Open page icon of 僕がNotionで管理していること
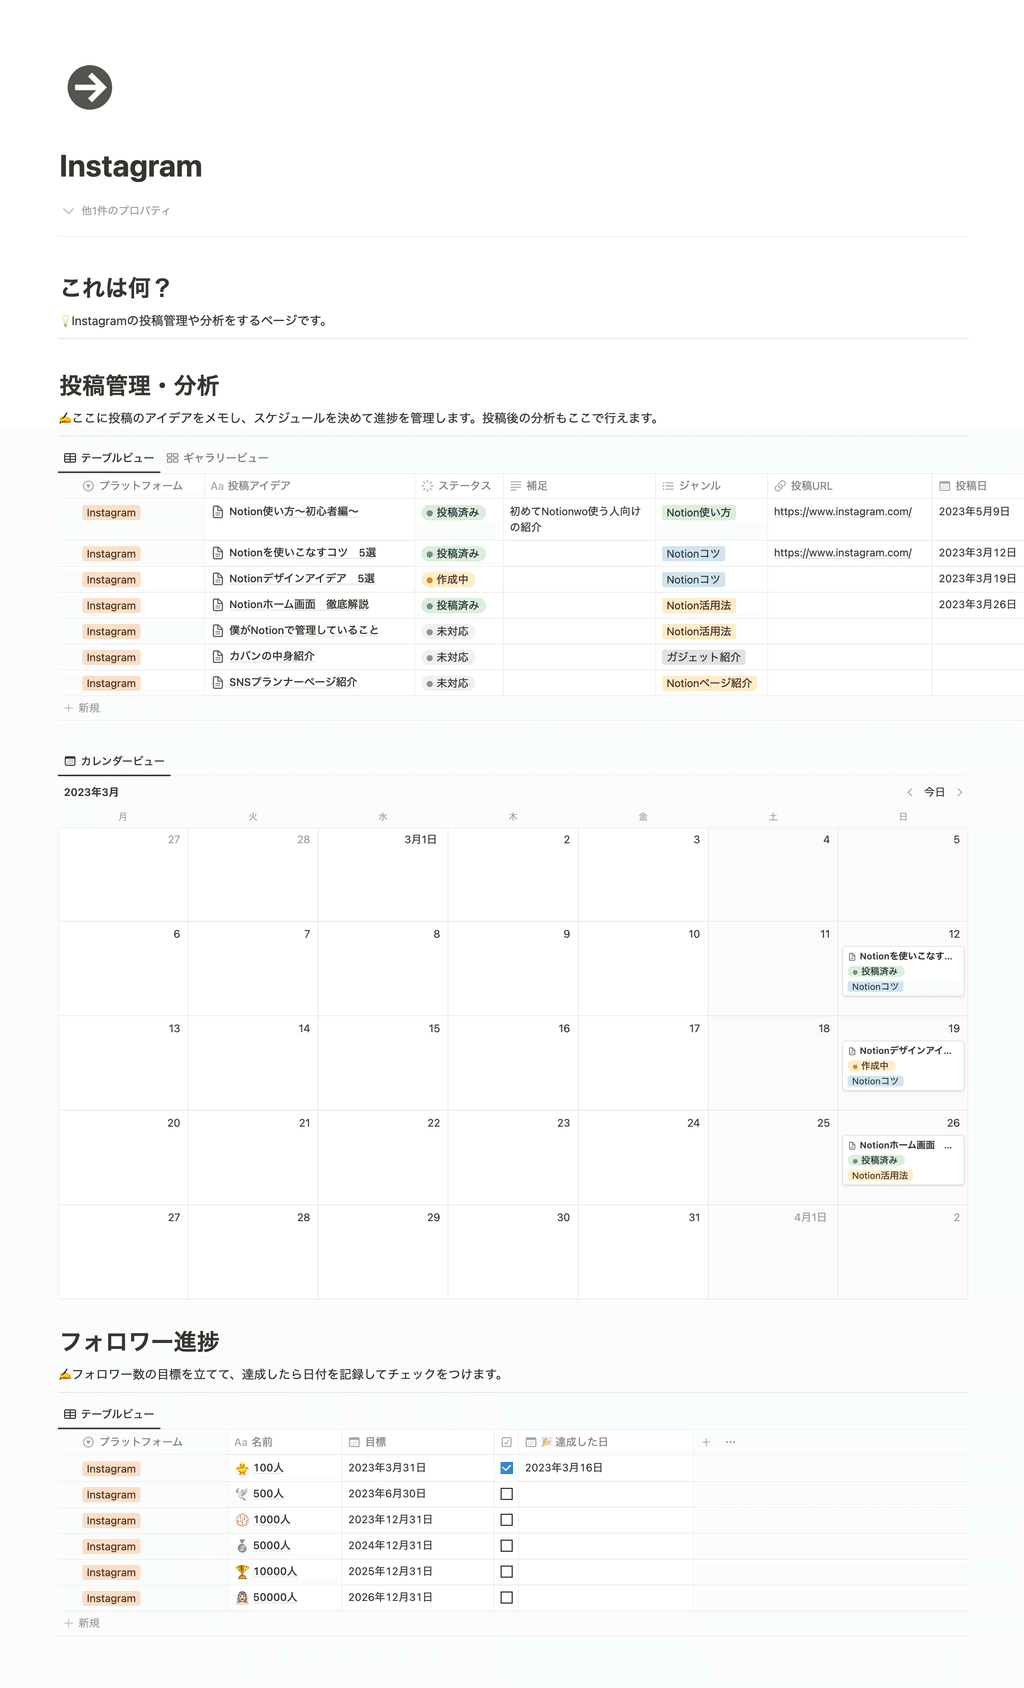This screenshot has width=1024, height=1688. point(218,631)
